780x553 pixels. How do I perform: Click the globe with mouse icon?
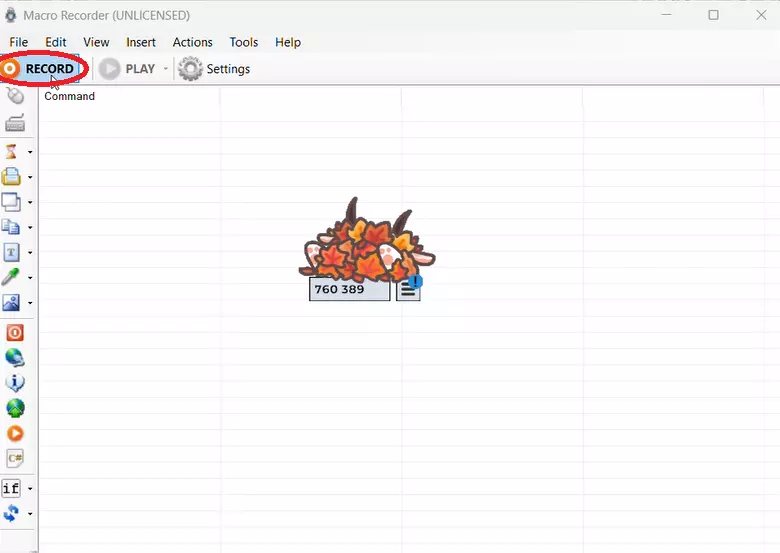tap(15, 358)
